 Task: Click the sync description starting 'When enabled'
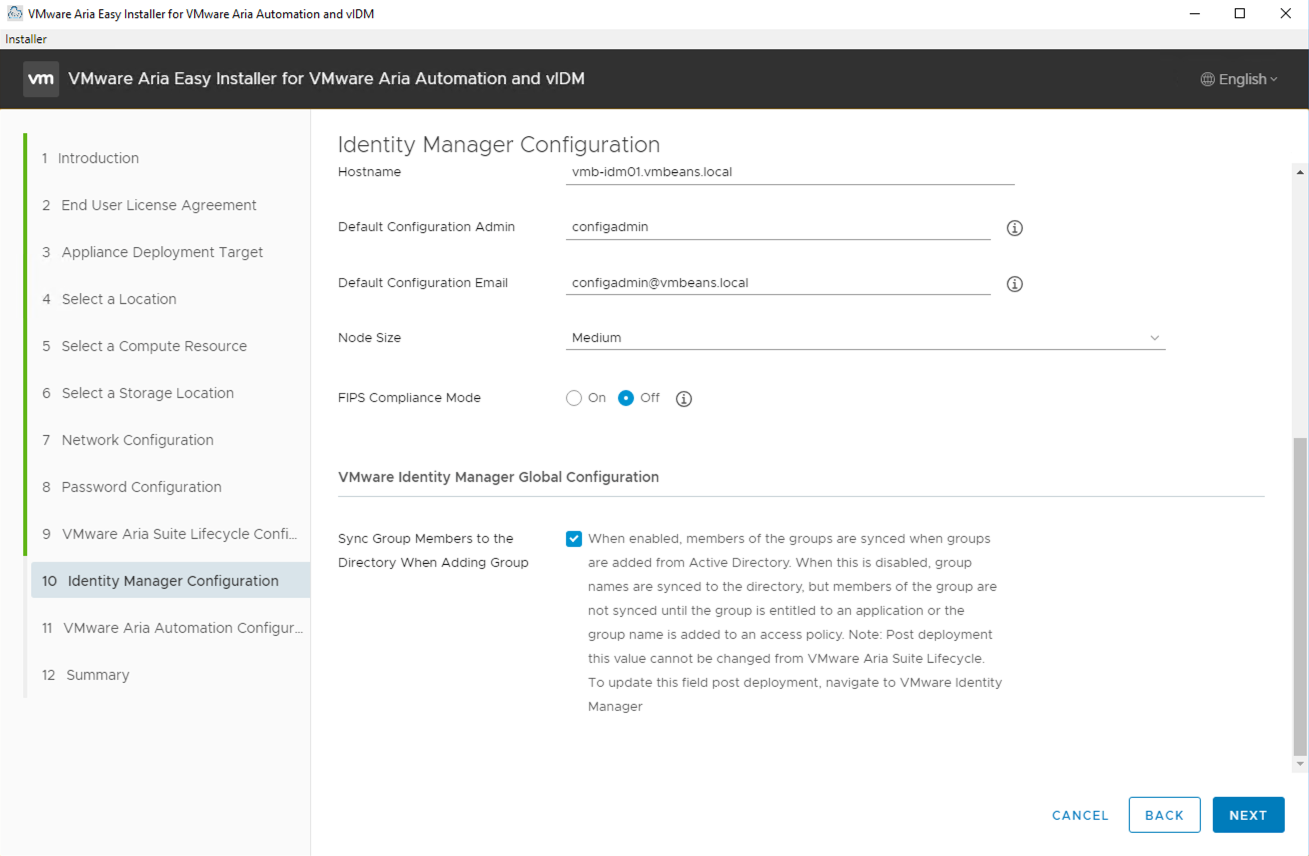point(795,622)
